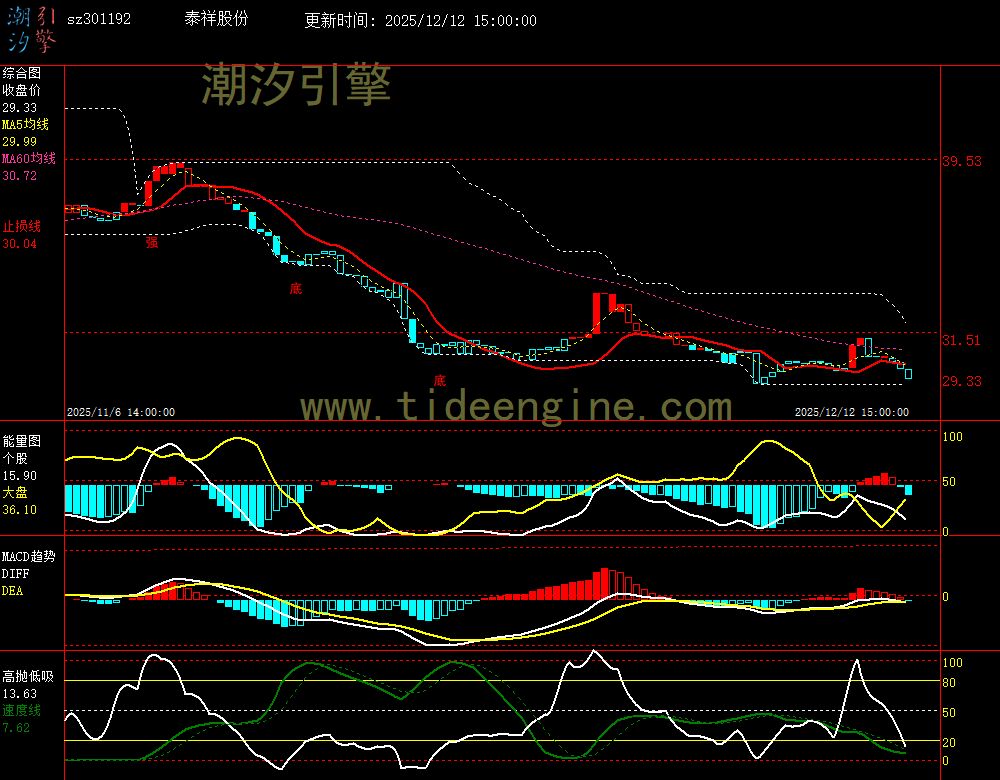Click the yellow 大盘 legend label
Image resolution: width=1000 pixels, height=780 pixels.
tap(15, 492)
